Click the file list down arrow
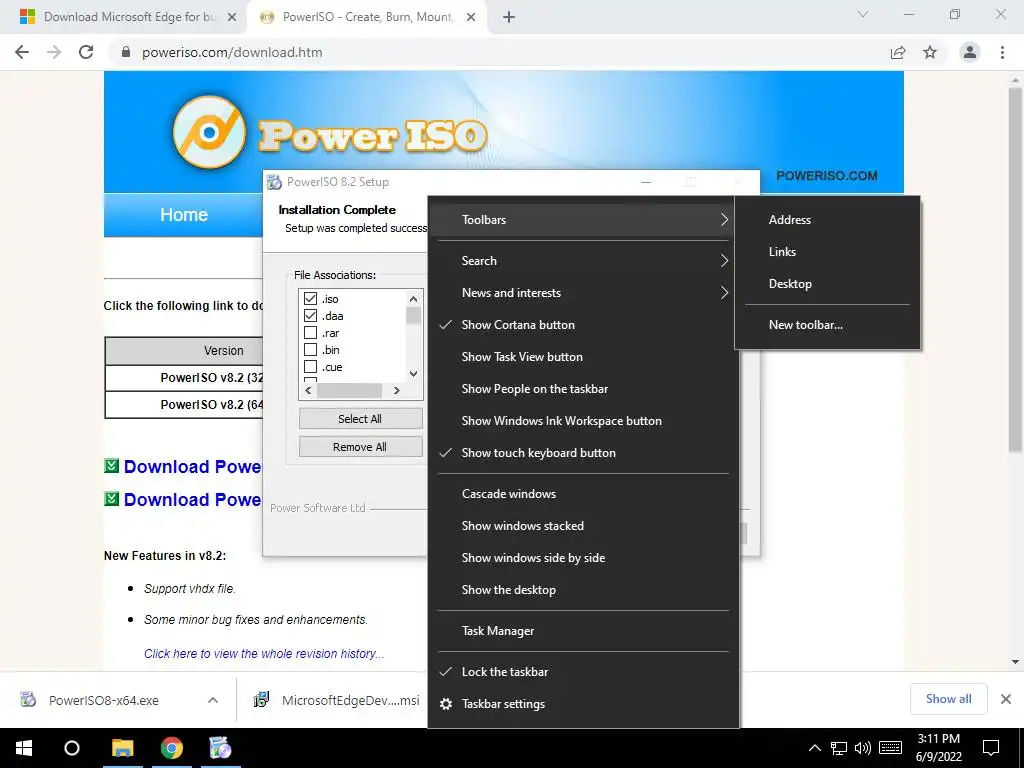 click(x=413, y=374)
